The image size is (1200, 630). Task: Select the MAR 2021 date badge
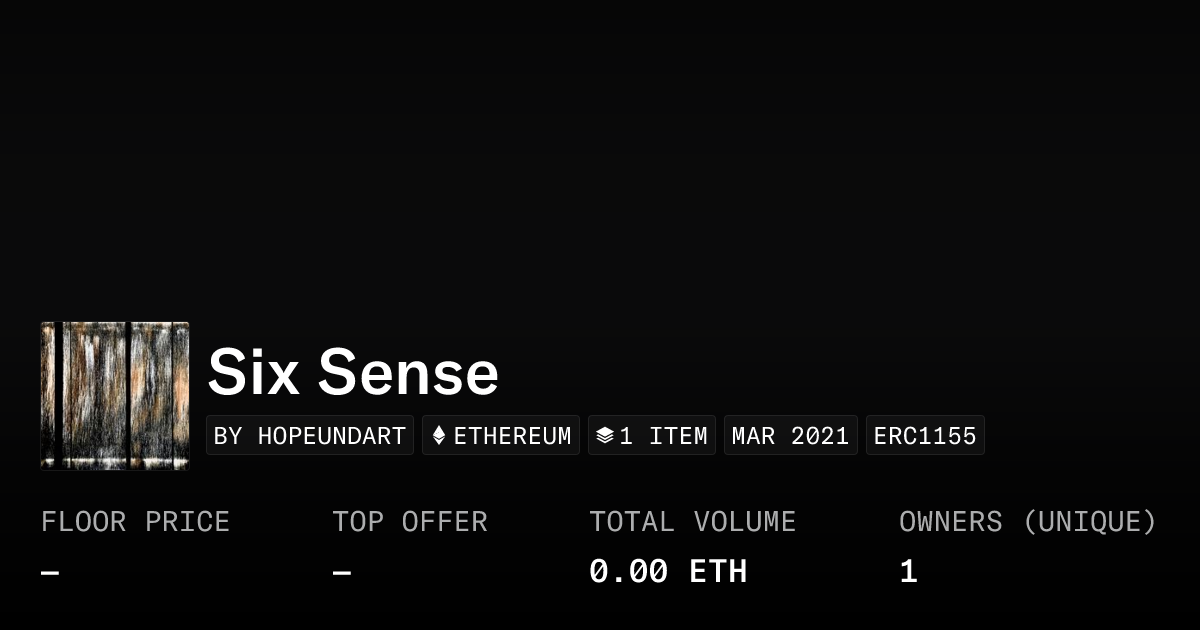tap(790, 436)
